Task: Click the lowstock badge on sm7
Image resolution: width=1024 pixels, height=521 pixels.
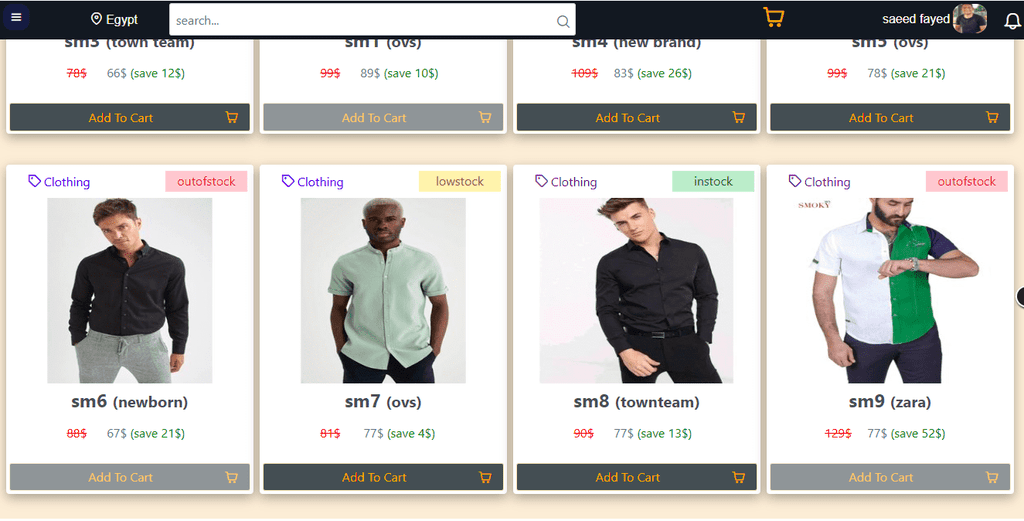Action: [x=460, y=182]
